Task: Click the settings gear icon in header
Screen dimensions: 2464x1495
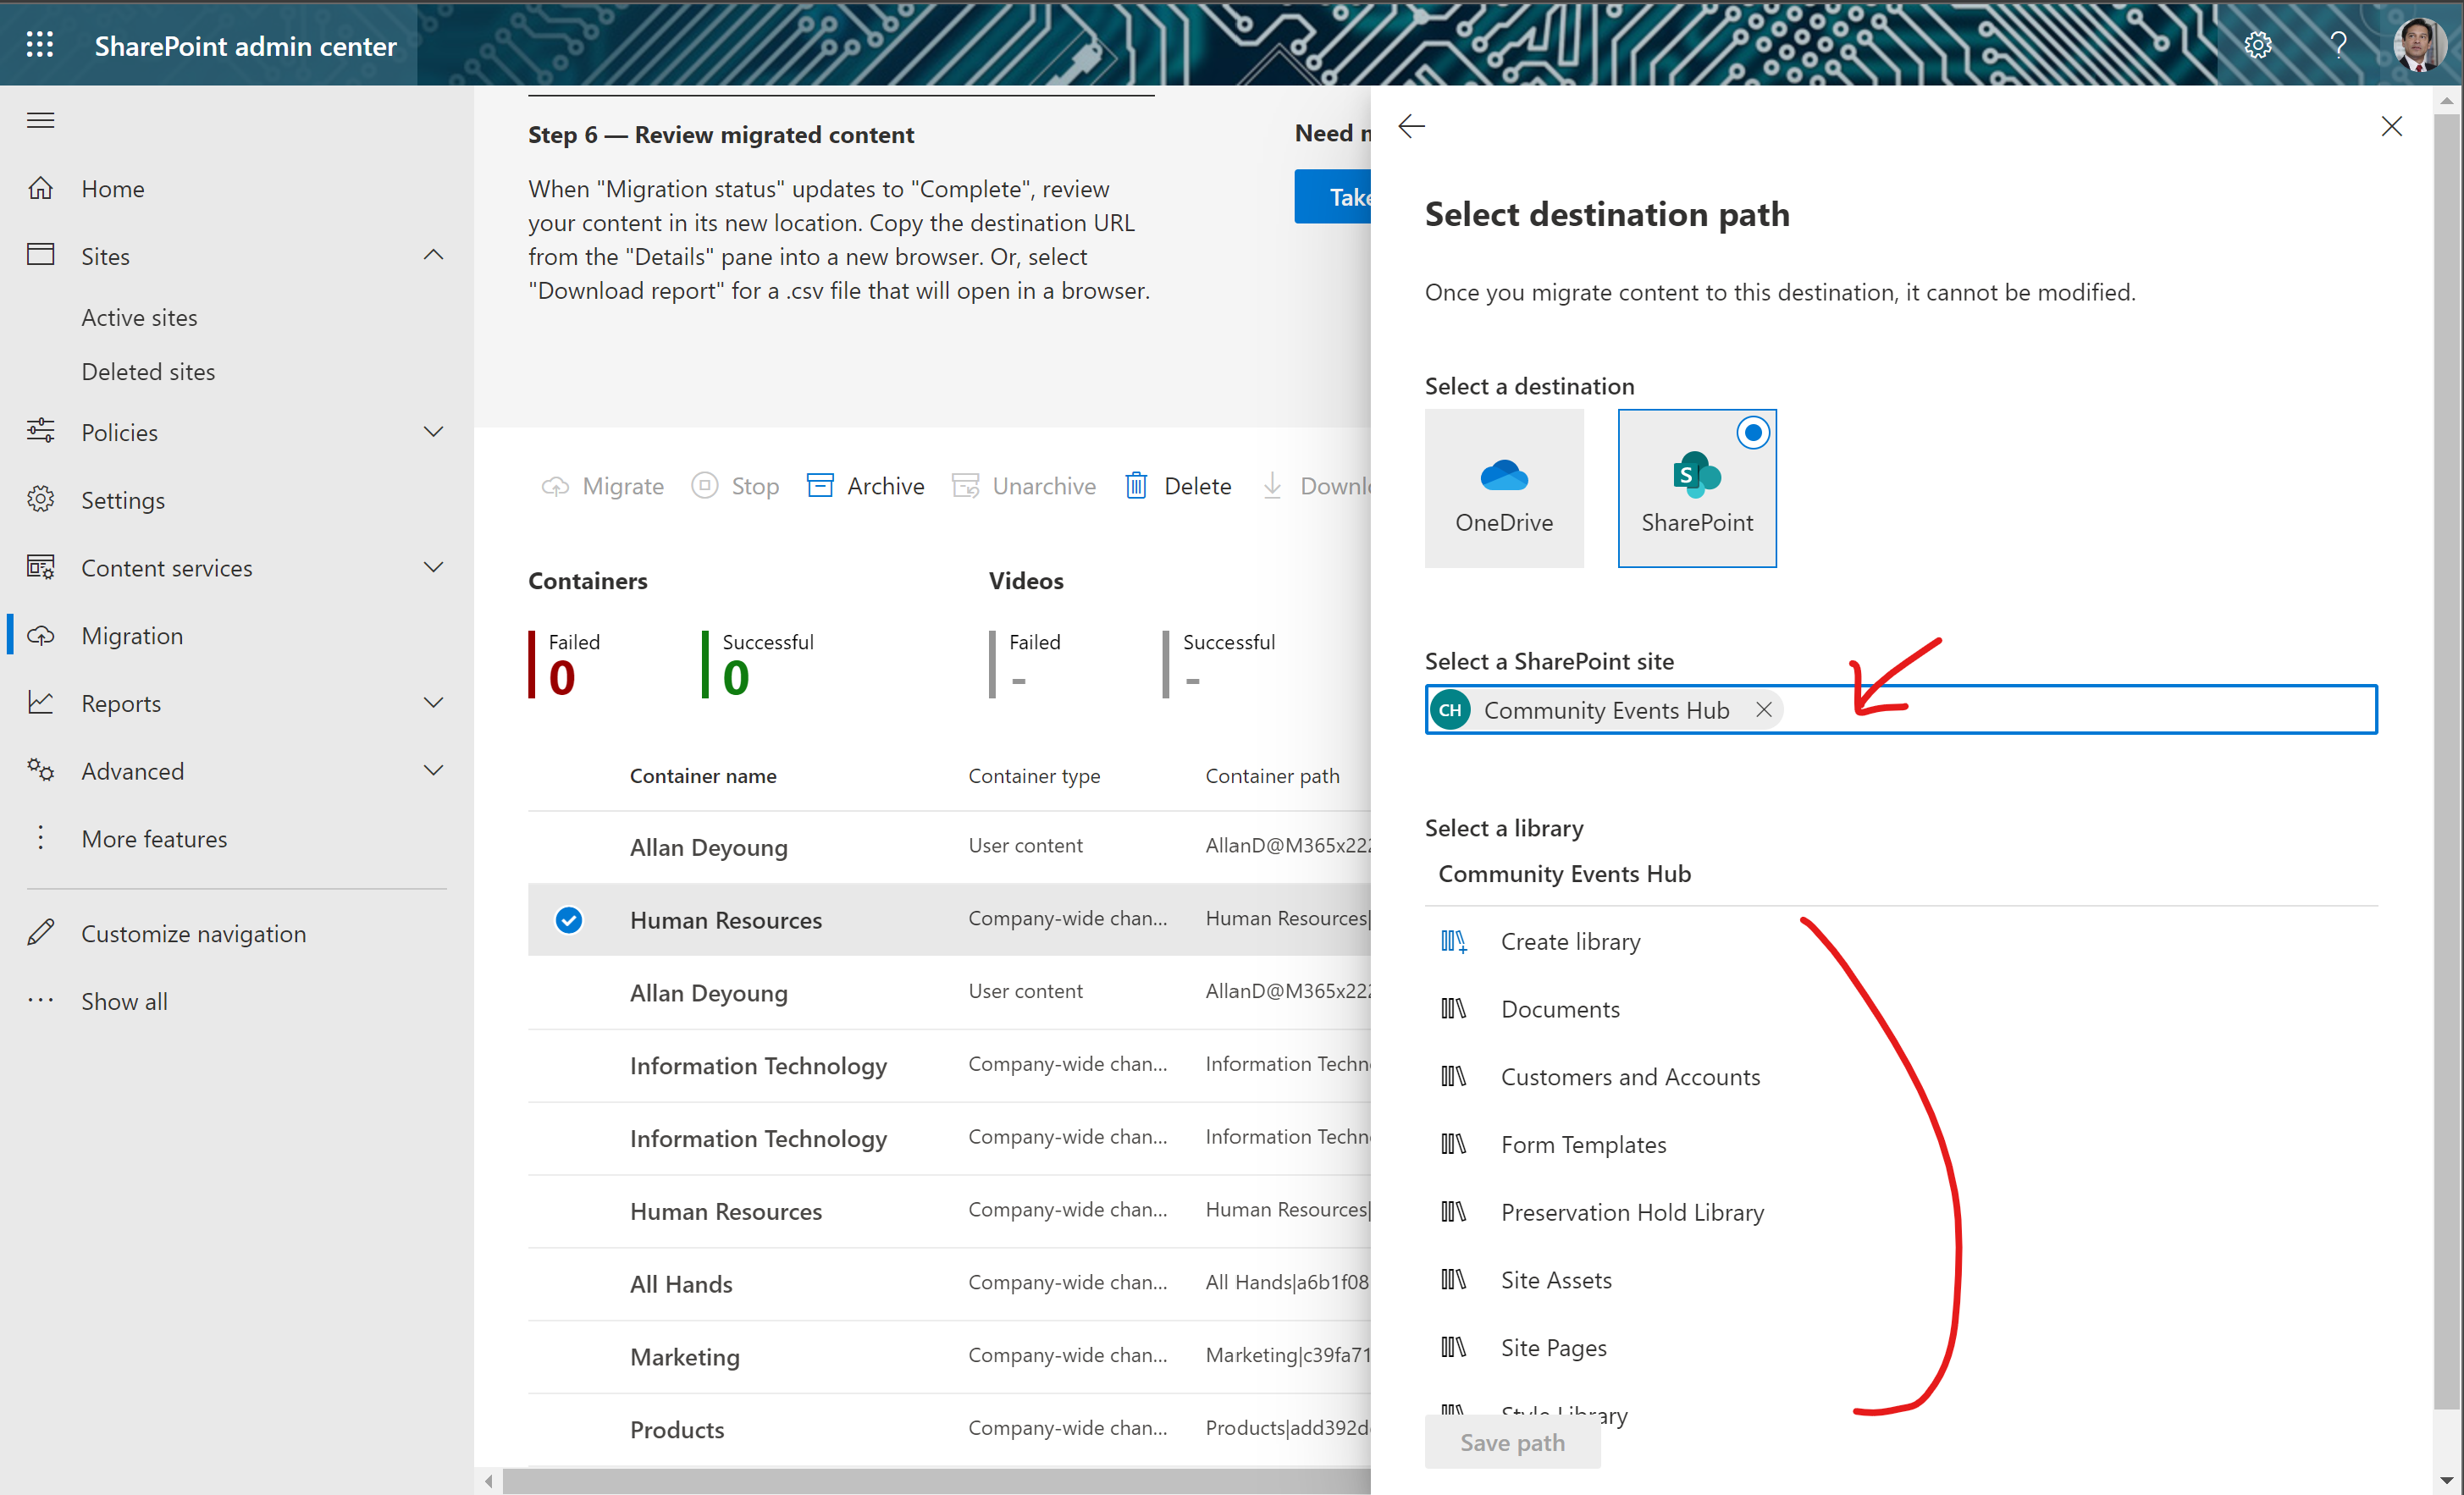Action: pyautogui.click(x=2257, y=45)
